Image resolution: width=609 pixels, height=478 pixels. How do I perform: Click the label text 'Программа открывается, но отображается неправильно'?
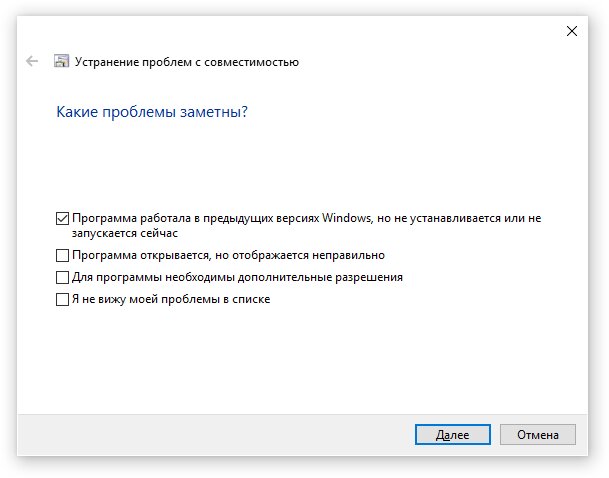tap(228, 256)
